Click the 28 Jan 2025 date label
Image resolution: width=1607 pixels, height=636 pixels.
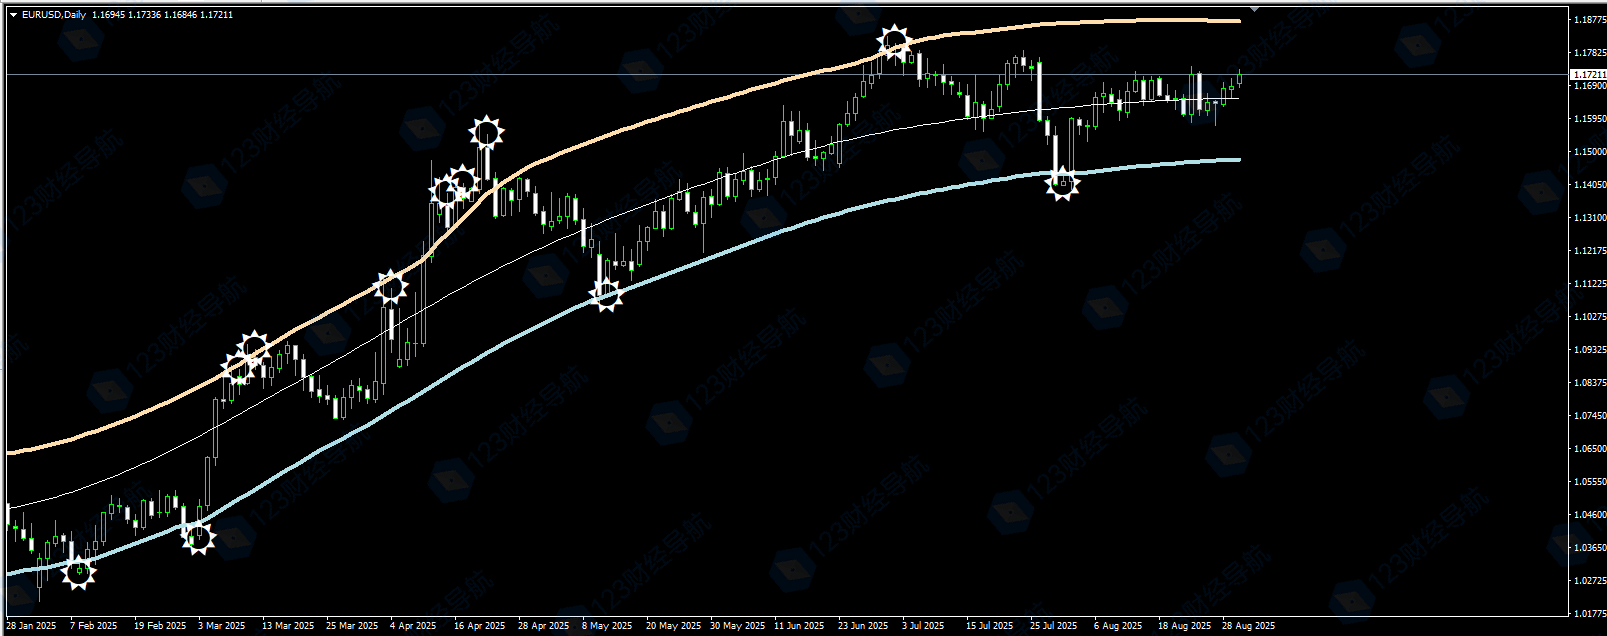pyautogui.click(x=31, y=626)
